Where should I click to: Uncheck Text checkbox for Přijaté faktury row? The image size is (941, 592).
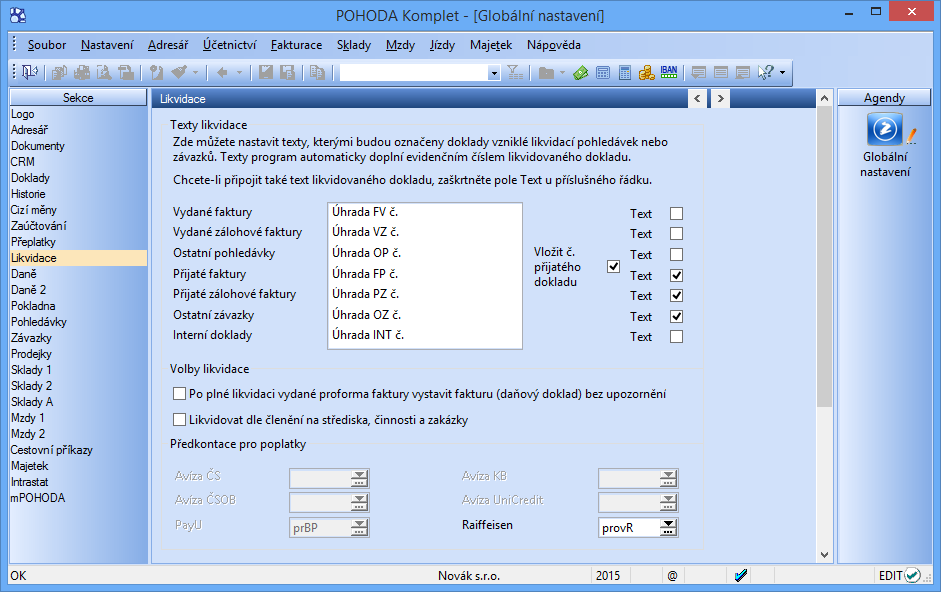click(x=676, y=276)
